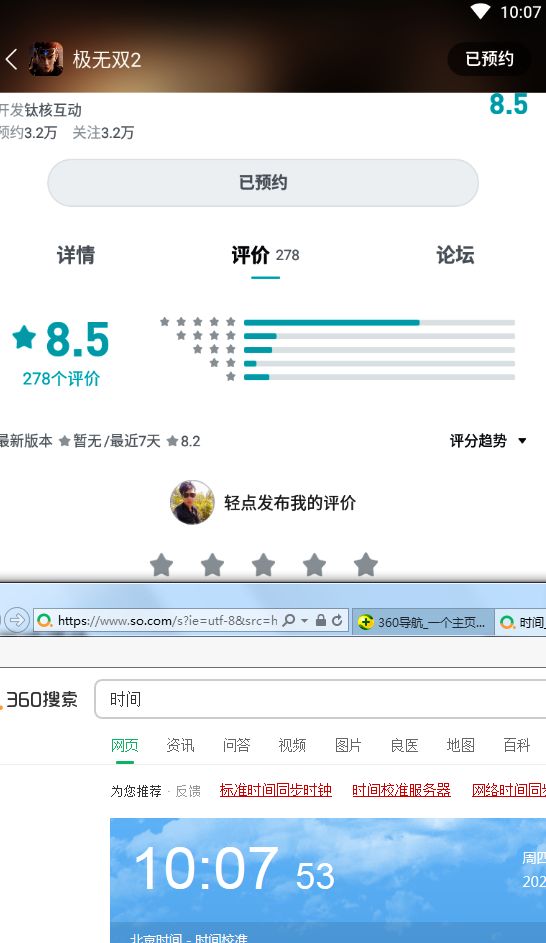Tap the wide 已预约 button below developer info
This screenshot has width=546, height=943.
[x=263, y=183]
